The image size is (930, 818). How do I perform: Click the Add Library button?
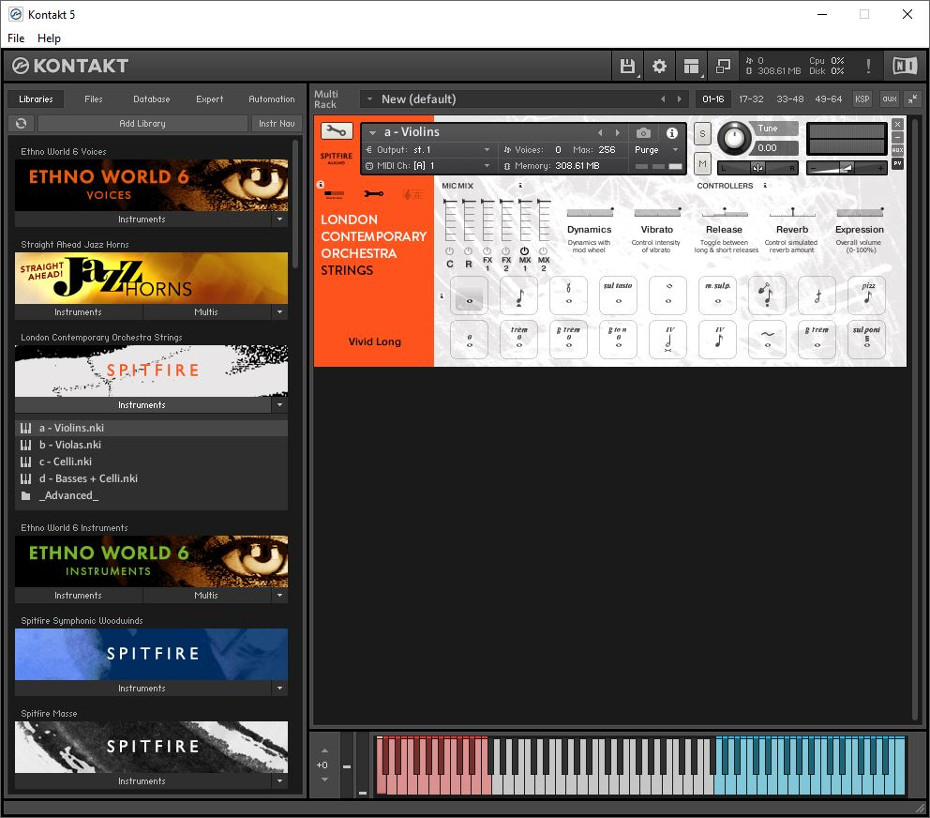click(x=142, y=123)
